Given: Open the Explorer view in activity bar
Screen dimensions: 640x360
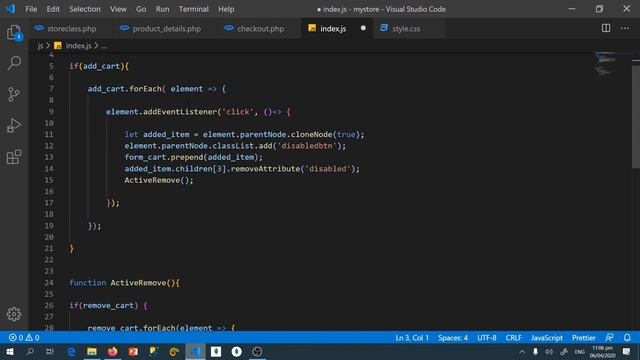Looking at the screenshot, I should (x=14, y=32).
